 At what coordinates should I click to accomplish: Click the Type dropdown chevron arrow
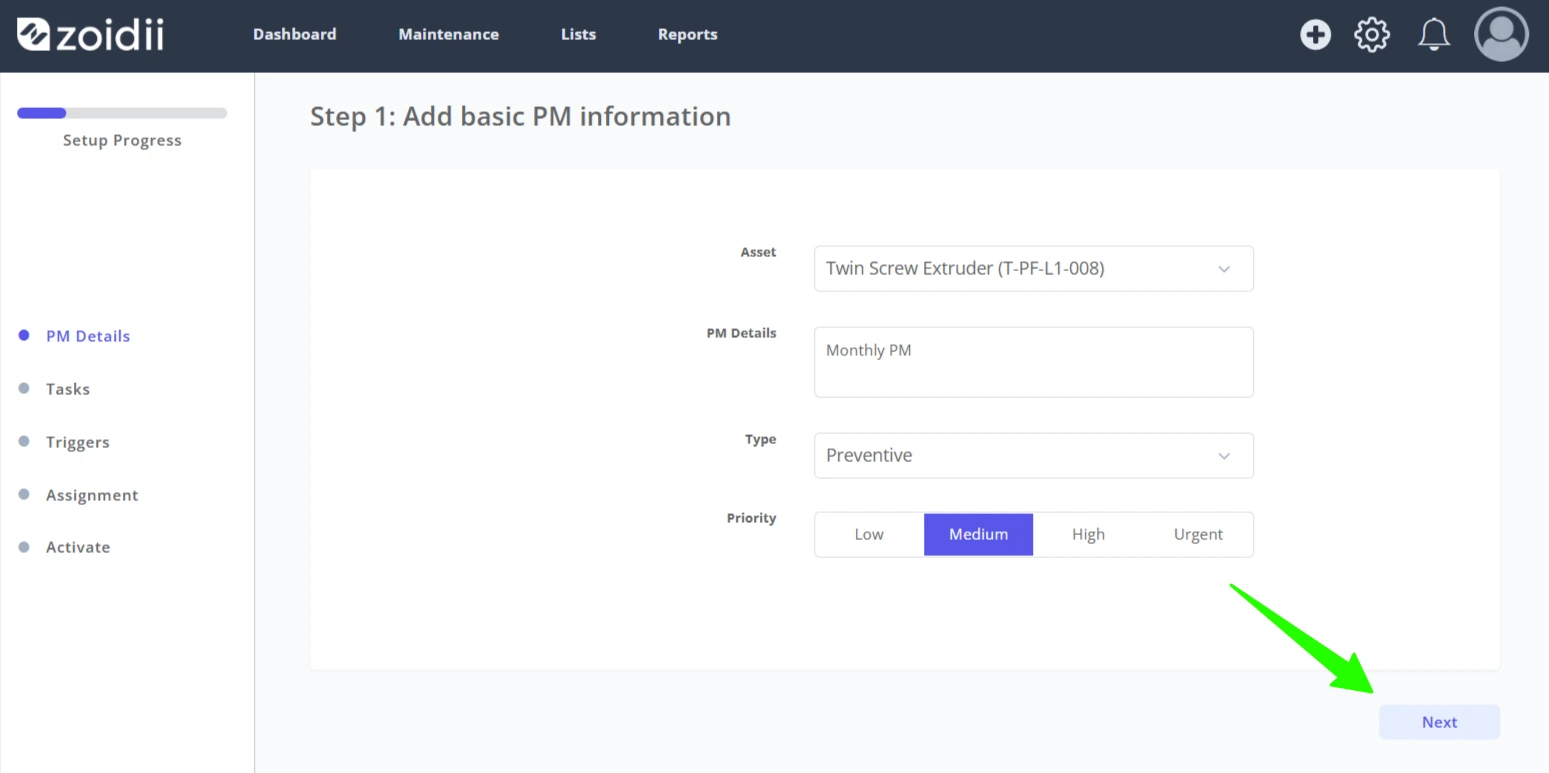coord(1224,456)
